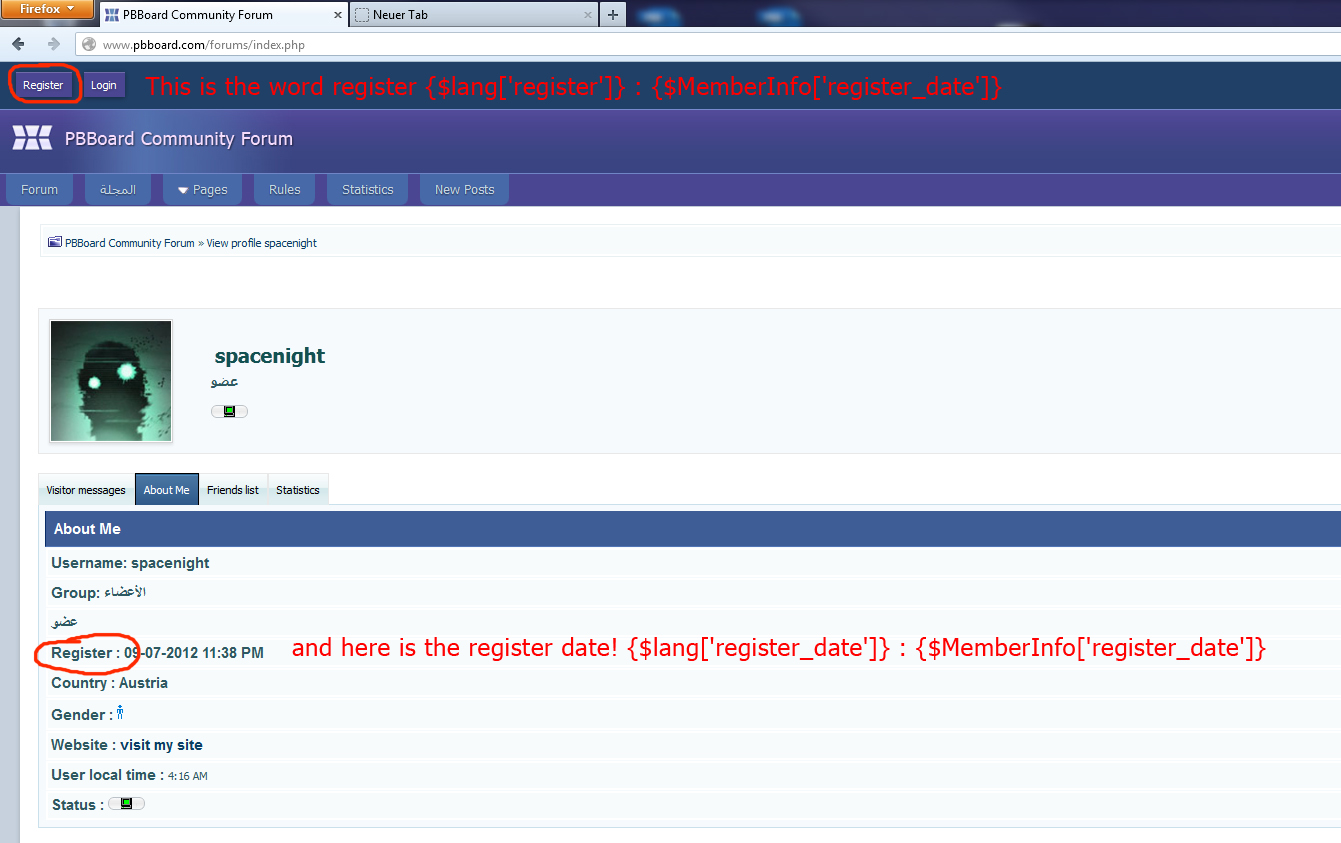The image size is (1341, 843).
Task: Go back with browser back arrow
Action: 18,44
